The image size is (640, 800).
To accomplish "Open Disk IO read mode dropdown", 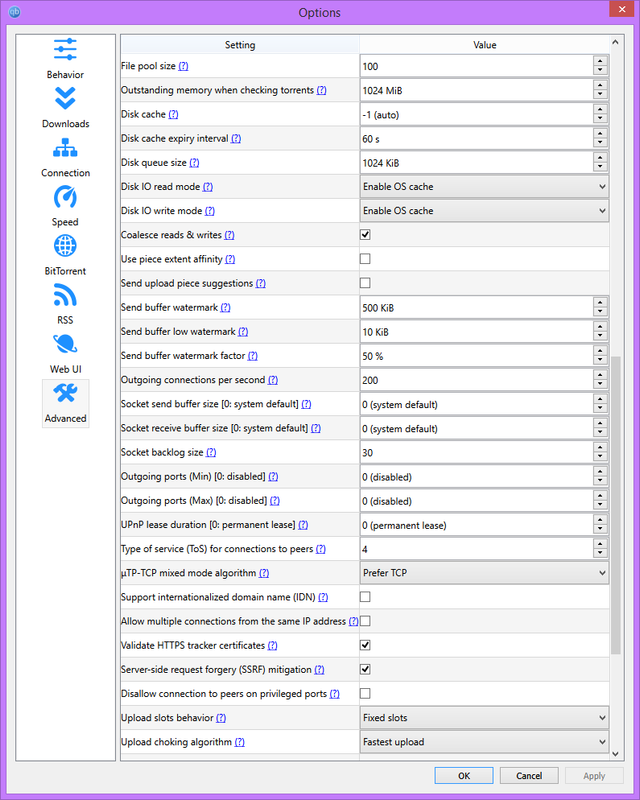I will coord(484,187).
